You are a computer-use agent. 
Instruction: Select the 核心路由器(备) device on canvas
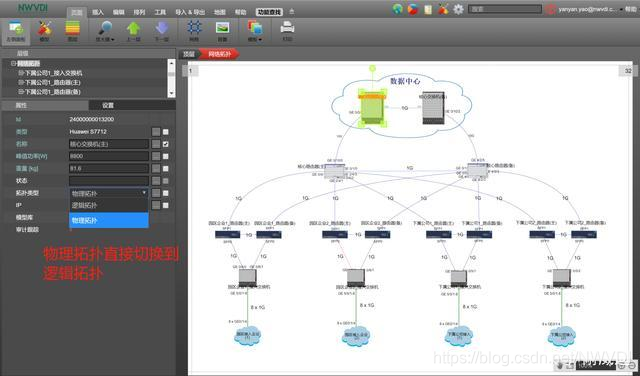click(478, 171)
